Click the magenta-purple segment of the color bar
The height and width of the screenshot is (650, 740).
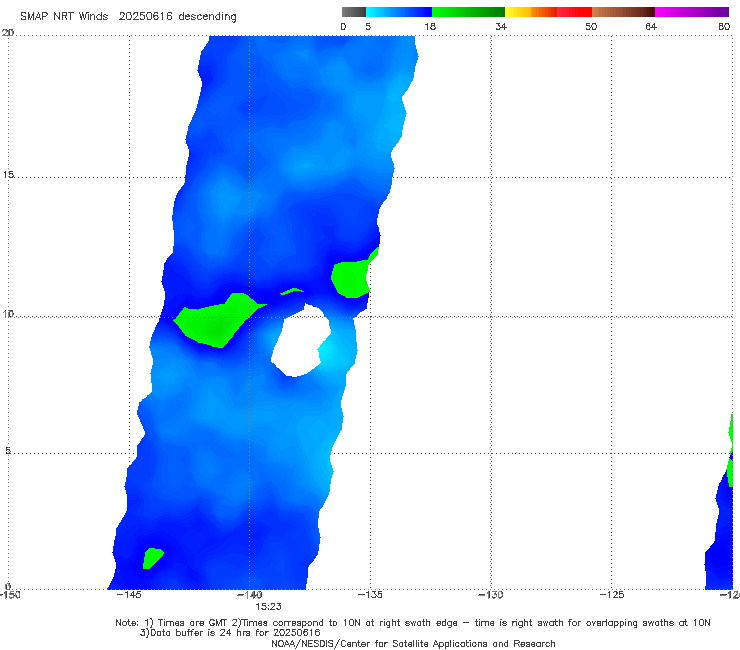pyautogui.click(x=691, y=12)
